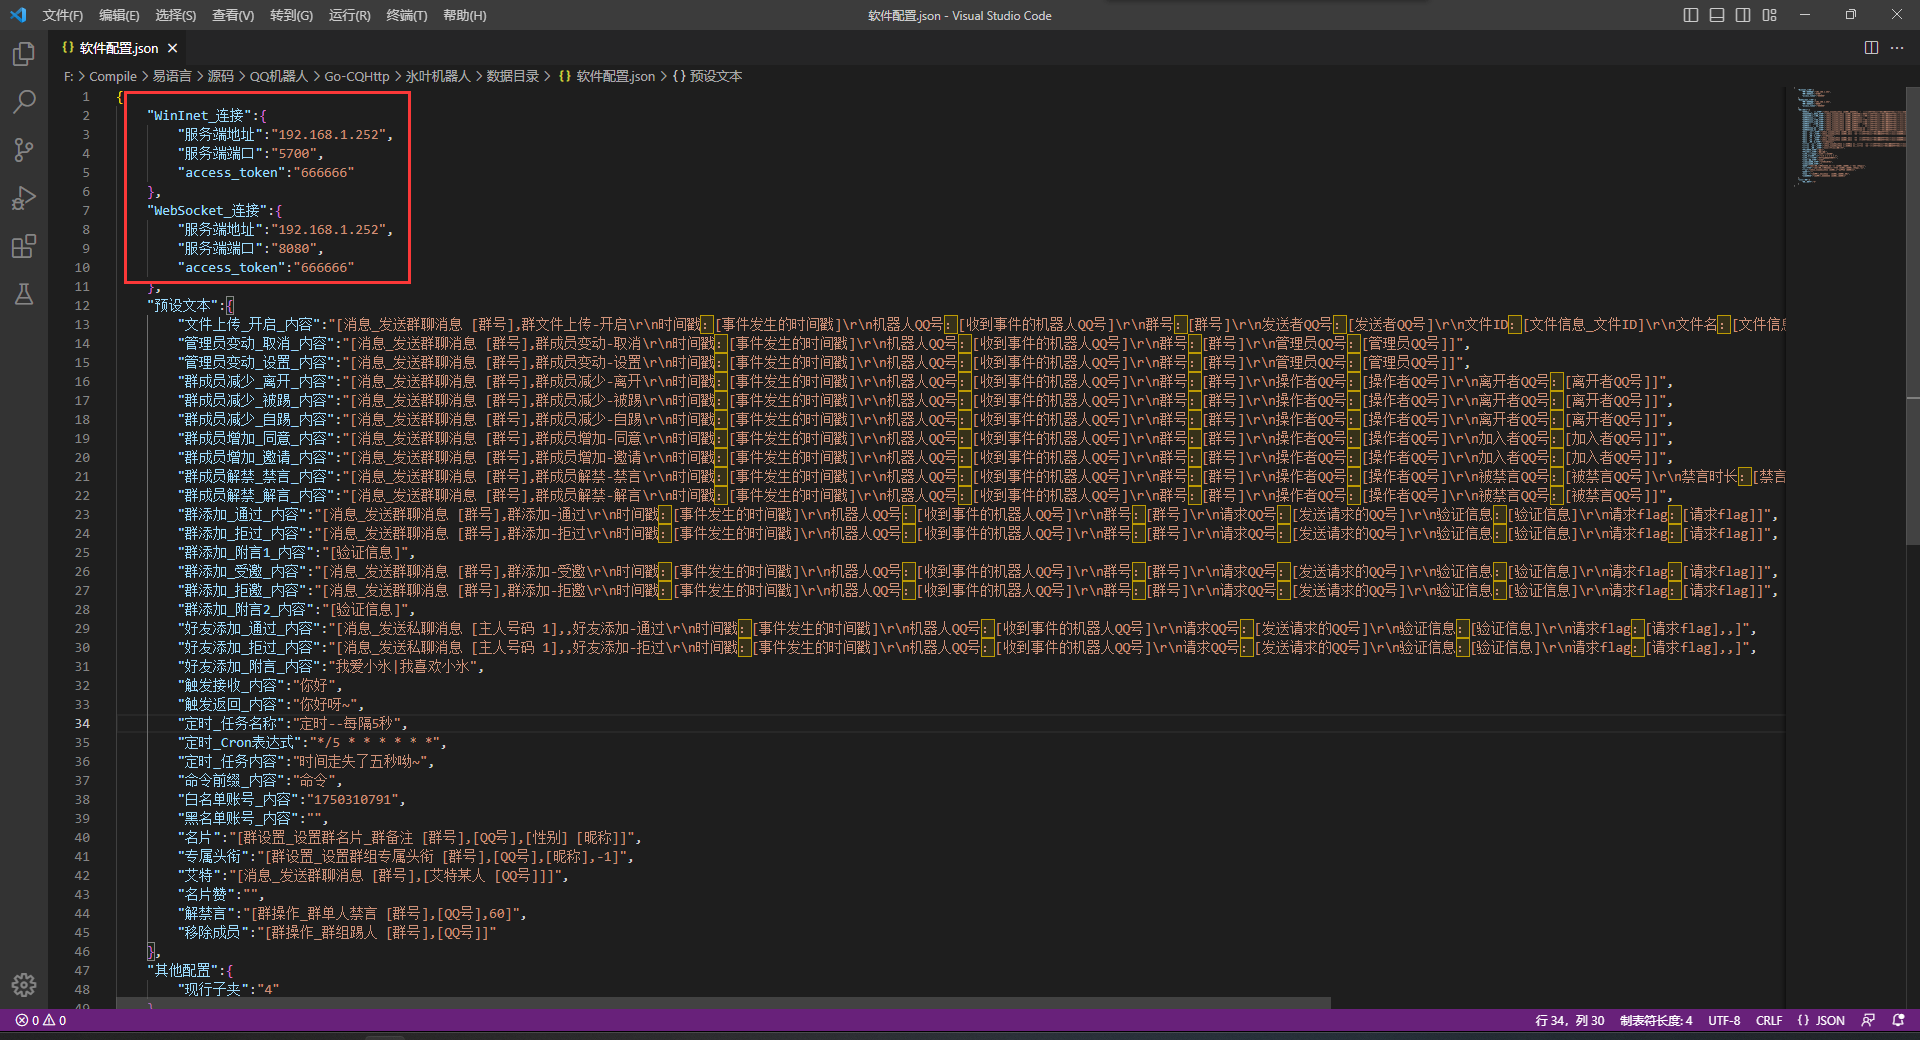Click the "触发接收_内容" key

pos(232,686)
